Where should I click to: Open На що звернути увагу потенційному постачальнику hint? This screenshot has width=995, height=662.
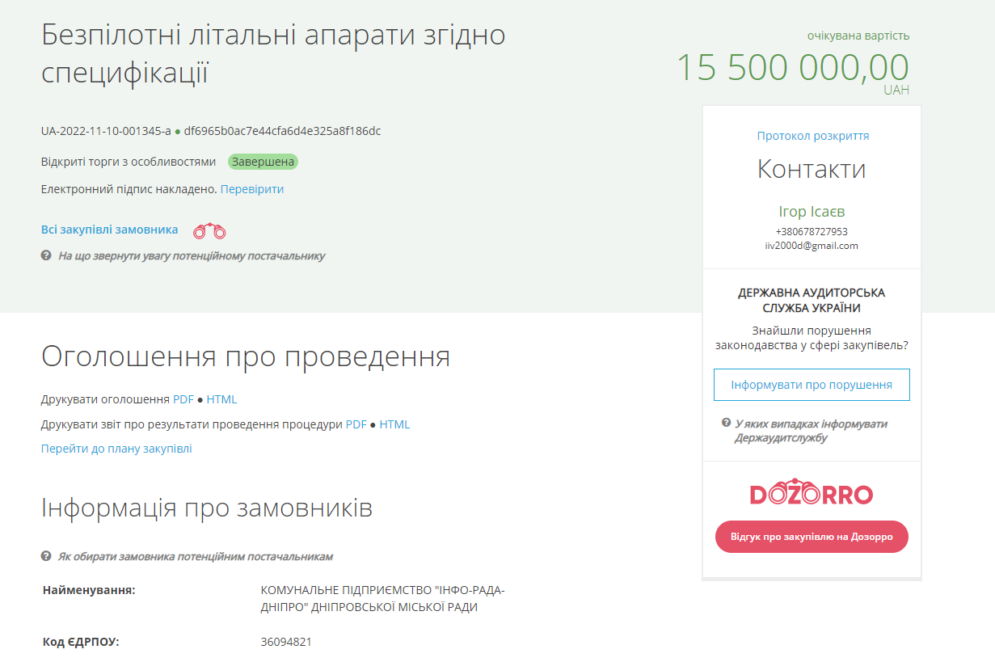tap(191, 256)
